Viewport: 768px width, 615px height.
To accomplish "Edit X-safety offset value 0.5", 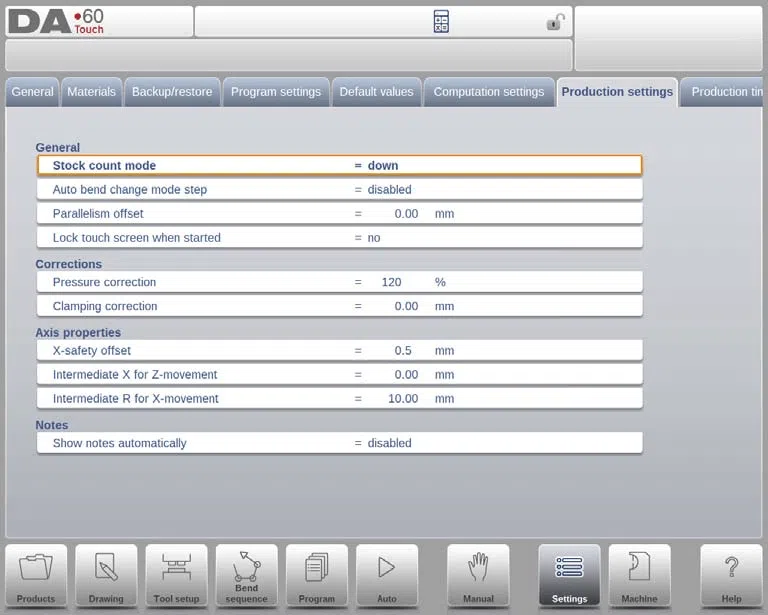I will click(403, 351).
